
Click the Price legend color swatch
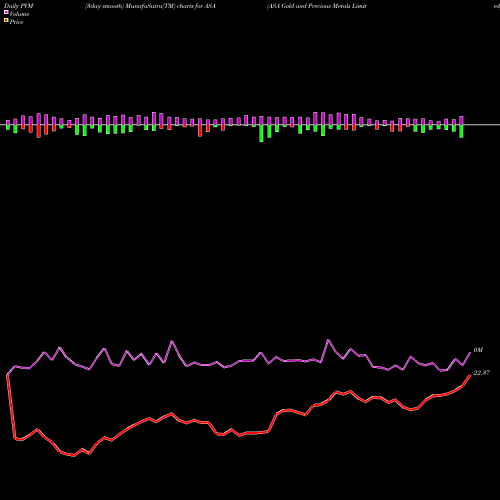point(6,21)
